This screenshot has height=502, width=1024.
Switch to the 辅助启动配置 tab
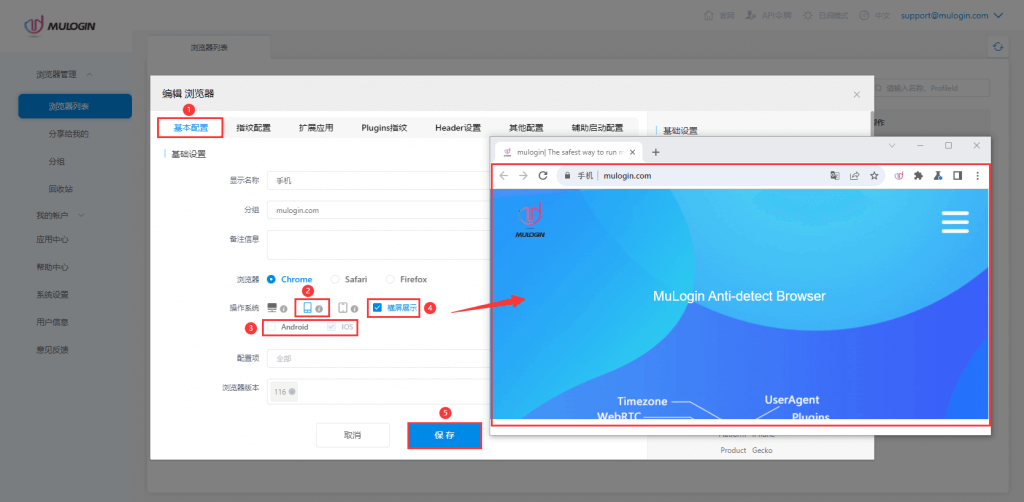(597, 128)
